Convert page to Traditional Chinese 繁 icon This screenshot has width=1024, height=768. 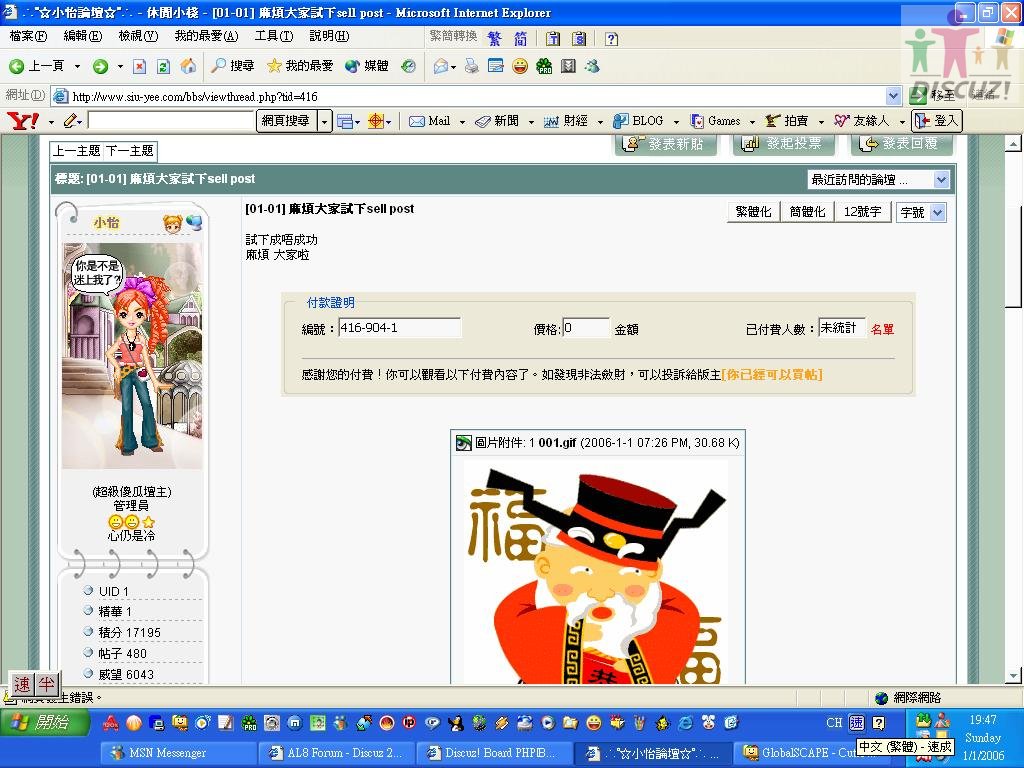coord(494,39)
